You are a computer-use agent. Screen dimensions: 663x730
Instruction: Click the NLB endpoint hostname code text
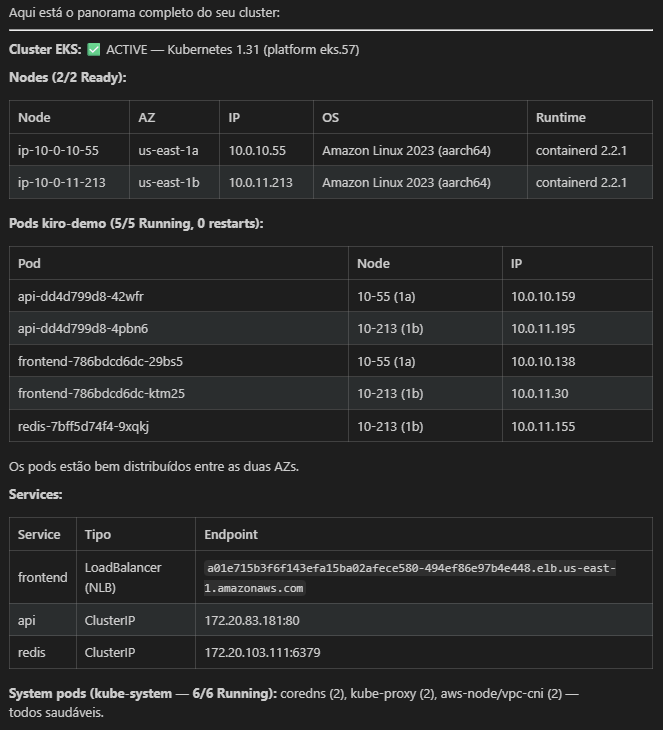(x=411, y=577)
